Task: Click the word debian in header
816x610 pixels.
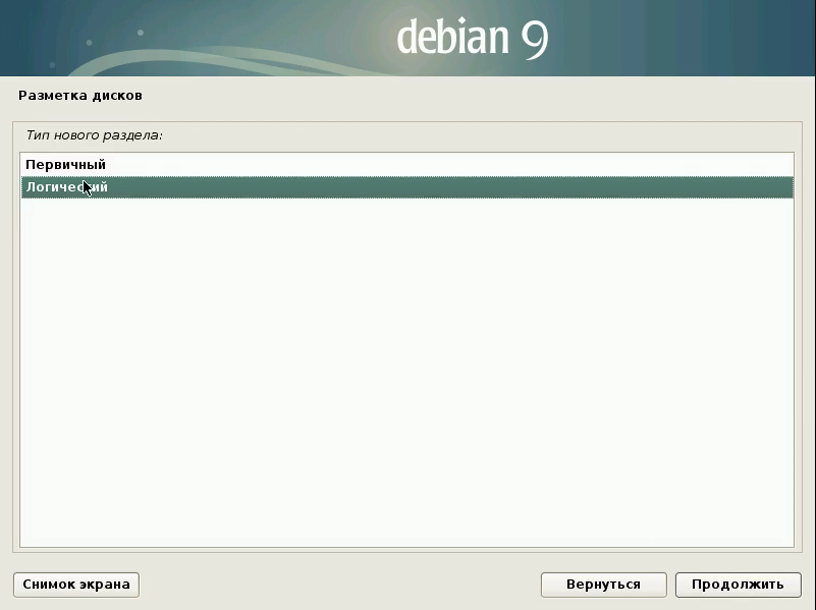Action: coord(452,38)
